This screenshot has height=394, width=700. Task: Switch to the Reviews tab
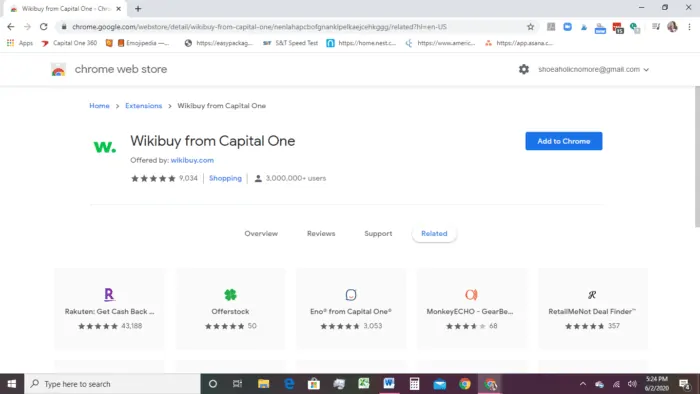click(x=321, y=233)
